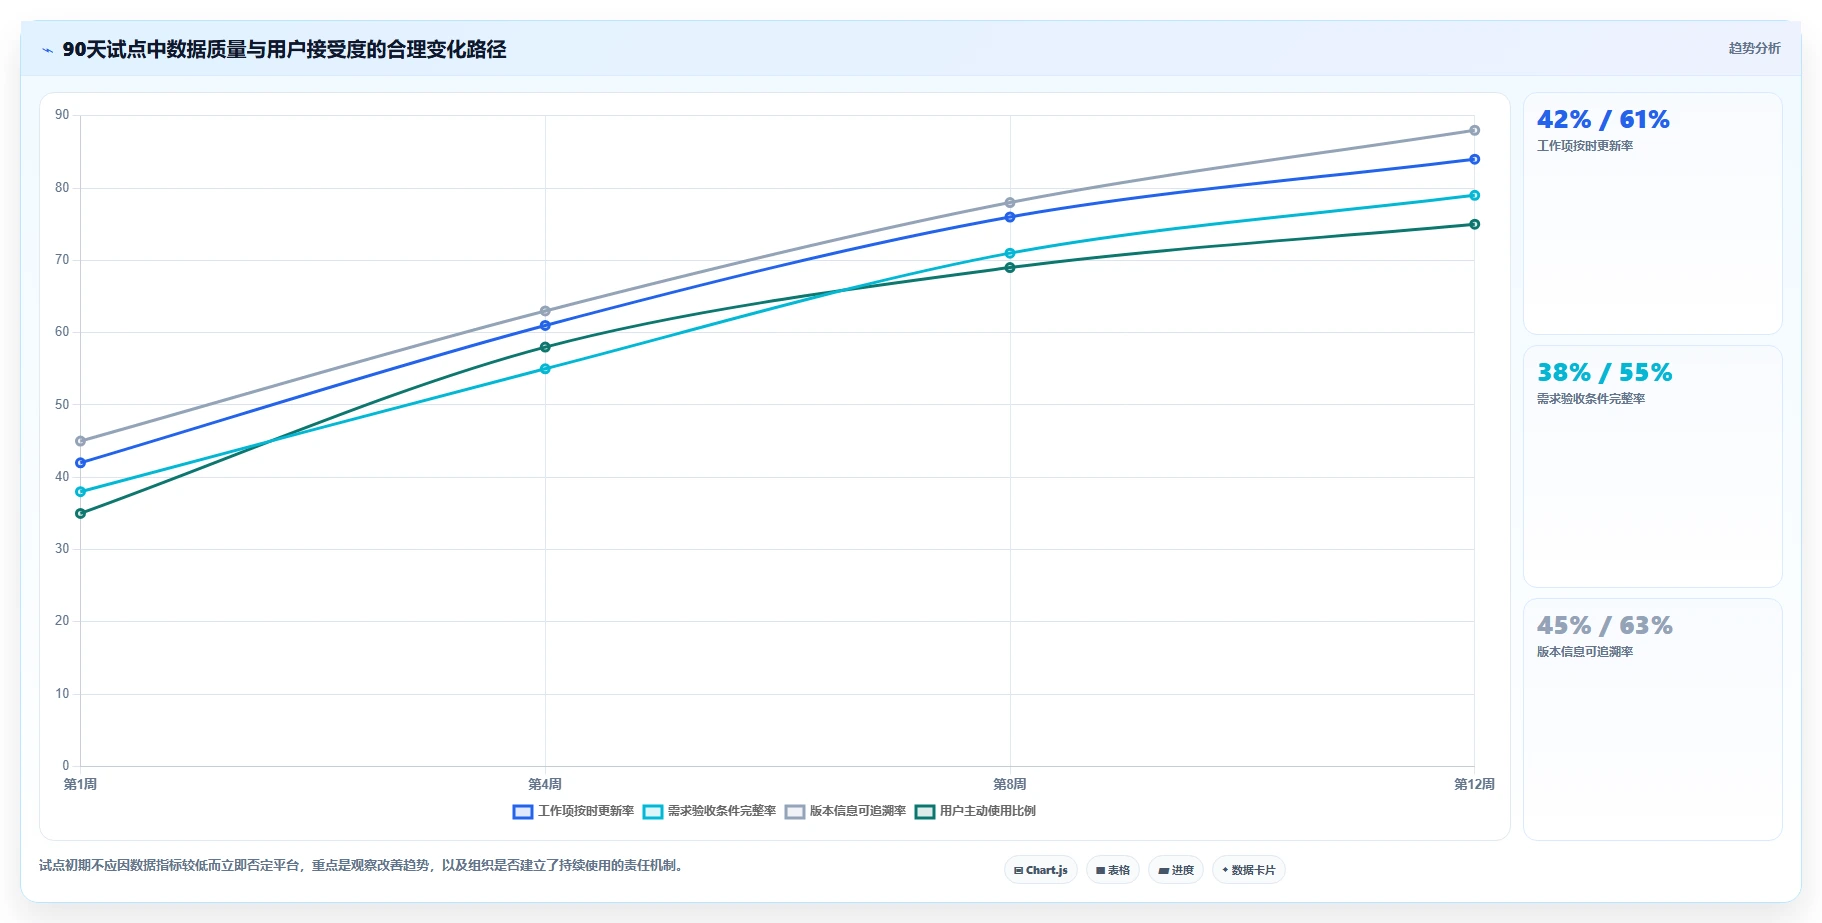Click the 趋势分析 label in the header
Viewport: 1822px width, 923px height.
pos(1754,48)
